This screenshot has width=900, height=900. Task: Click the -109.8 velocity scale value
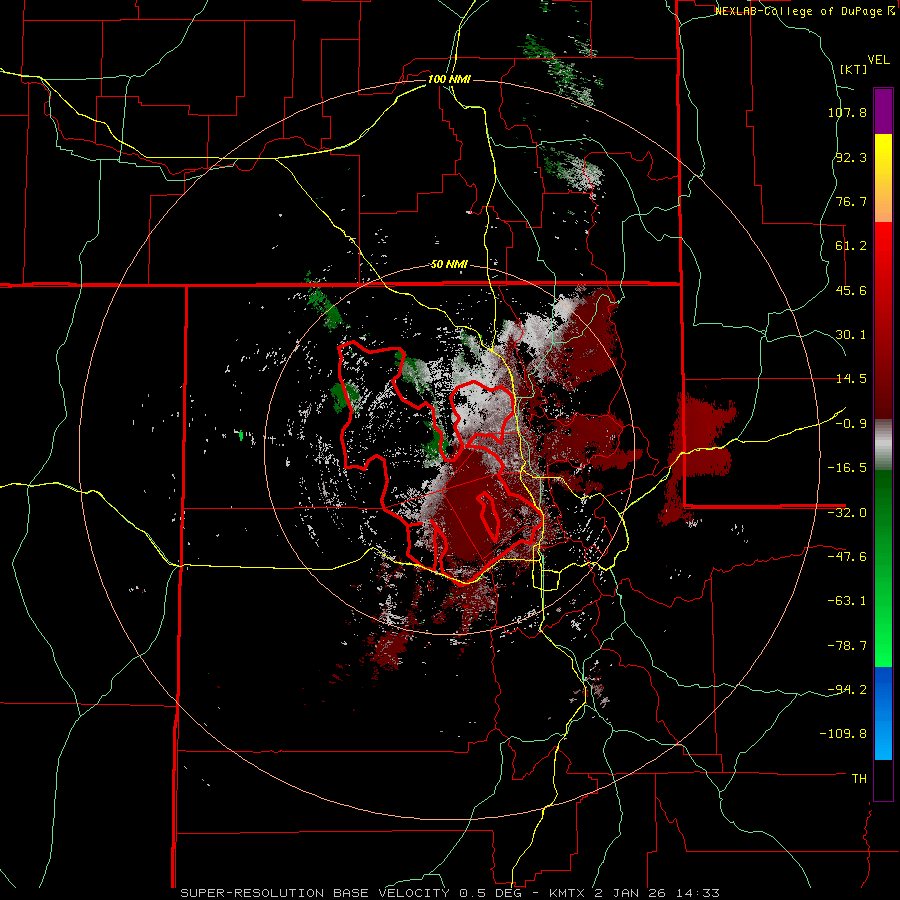(x=843, y=734)
